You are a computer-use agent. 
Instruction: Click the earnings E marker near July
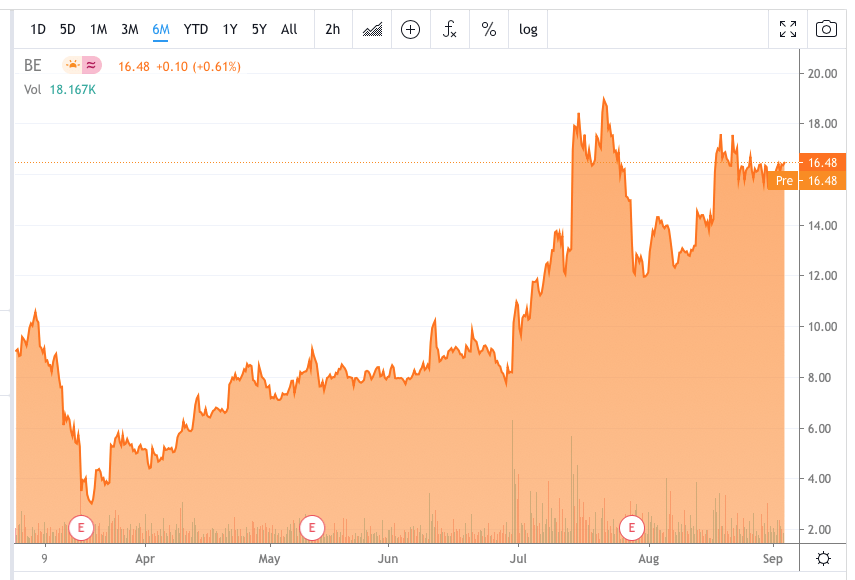click(631, 527)
